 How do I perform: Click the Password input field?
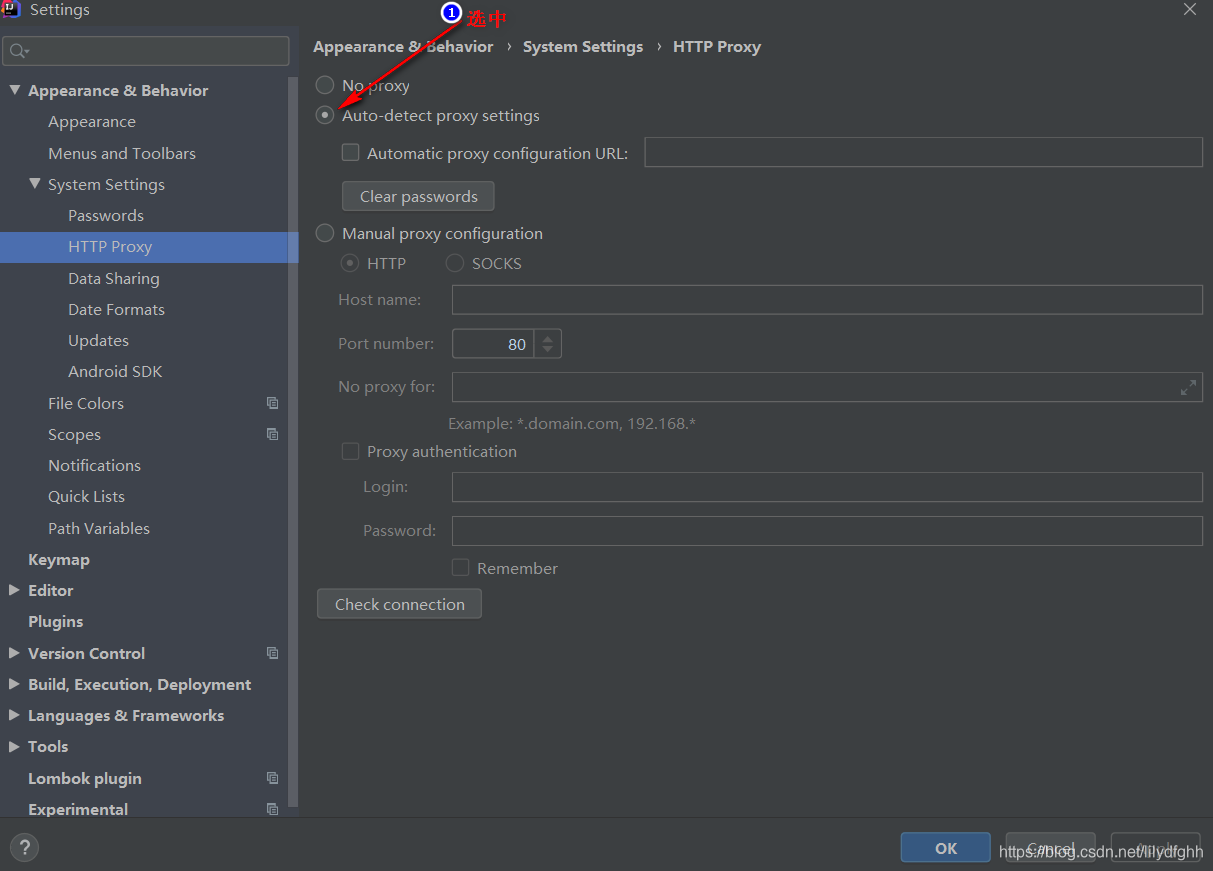click(x=827, y=530)
